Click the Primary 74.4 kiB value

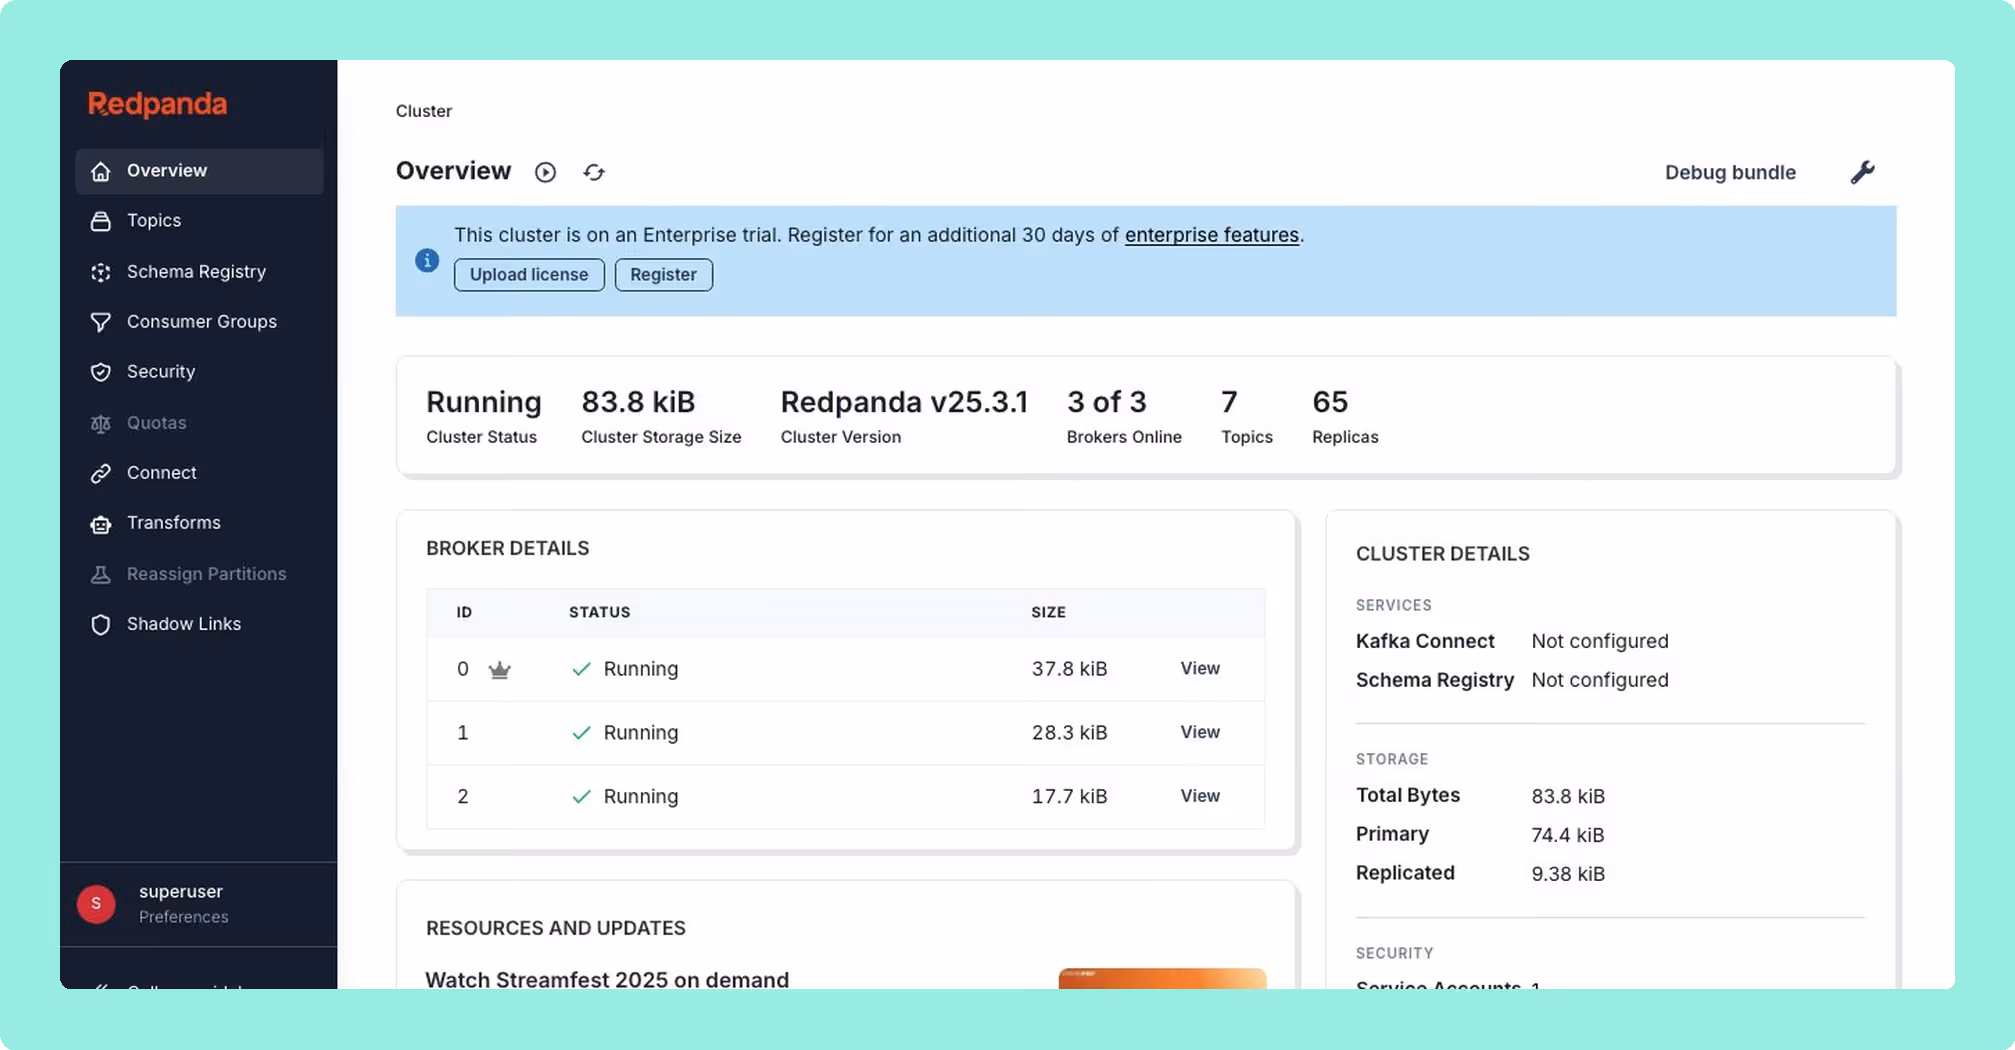(1567, 835)
